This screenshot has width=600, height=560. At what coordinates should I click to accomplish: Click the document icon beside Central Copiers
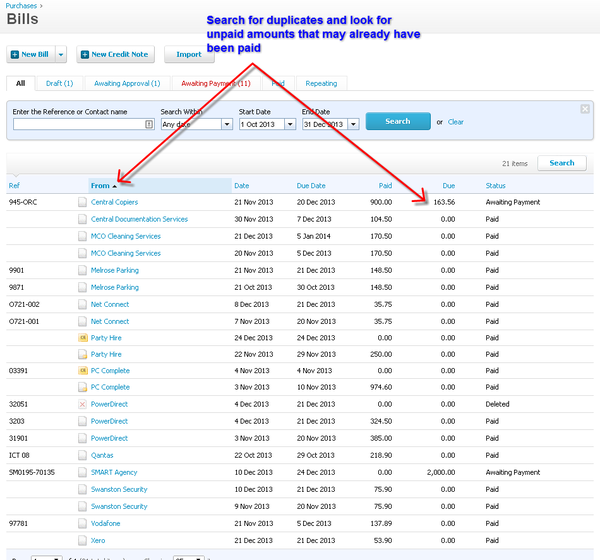[x=83, y=202]
